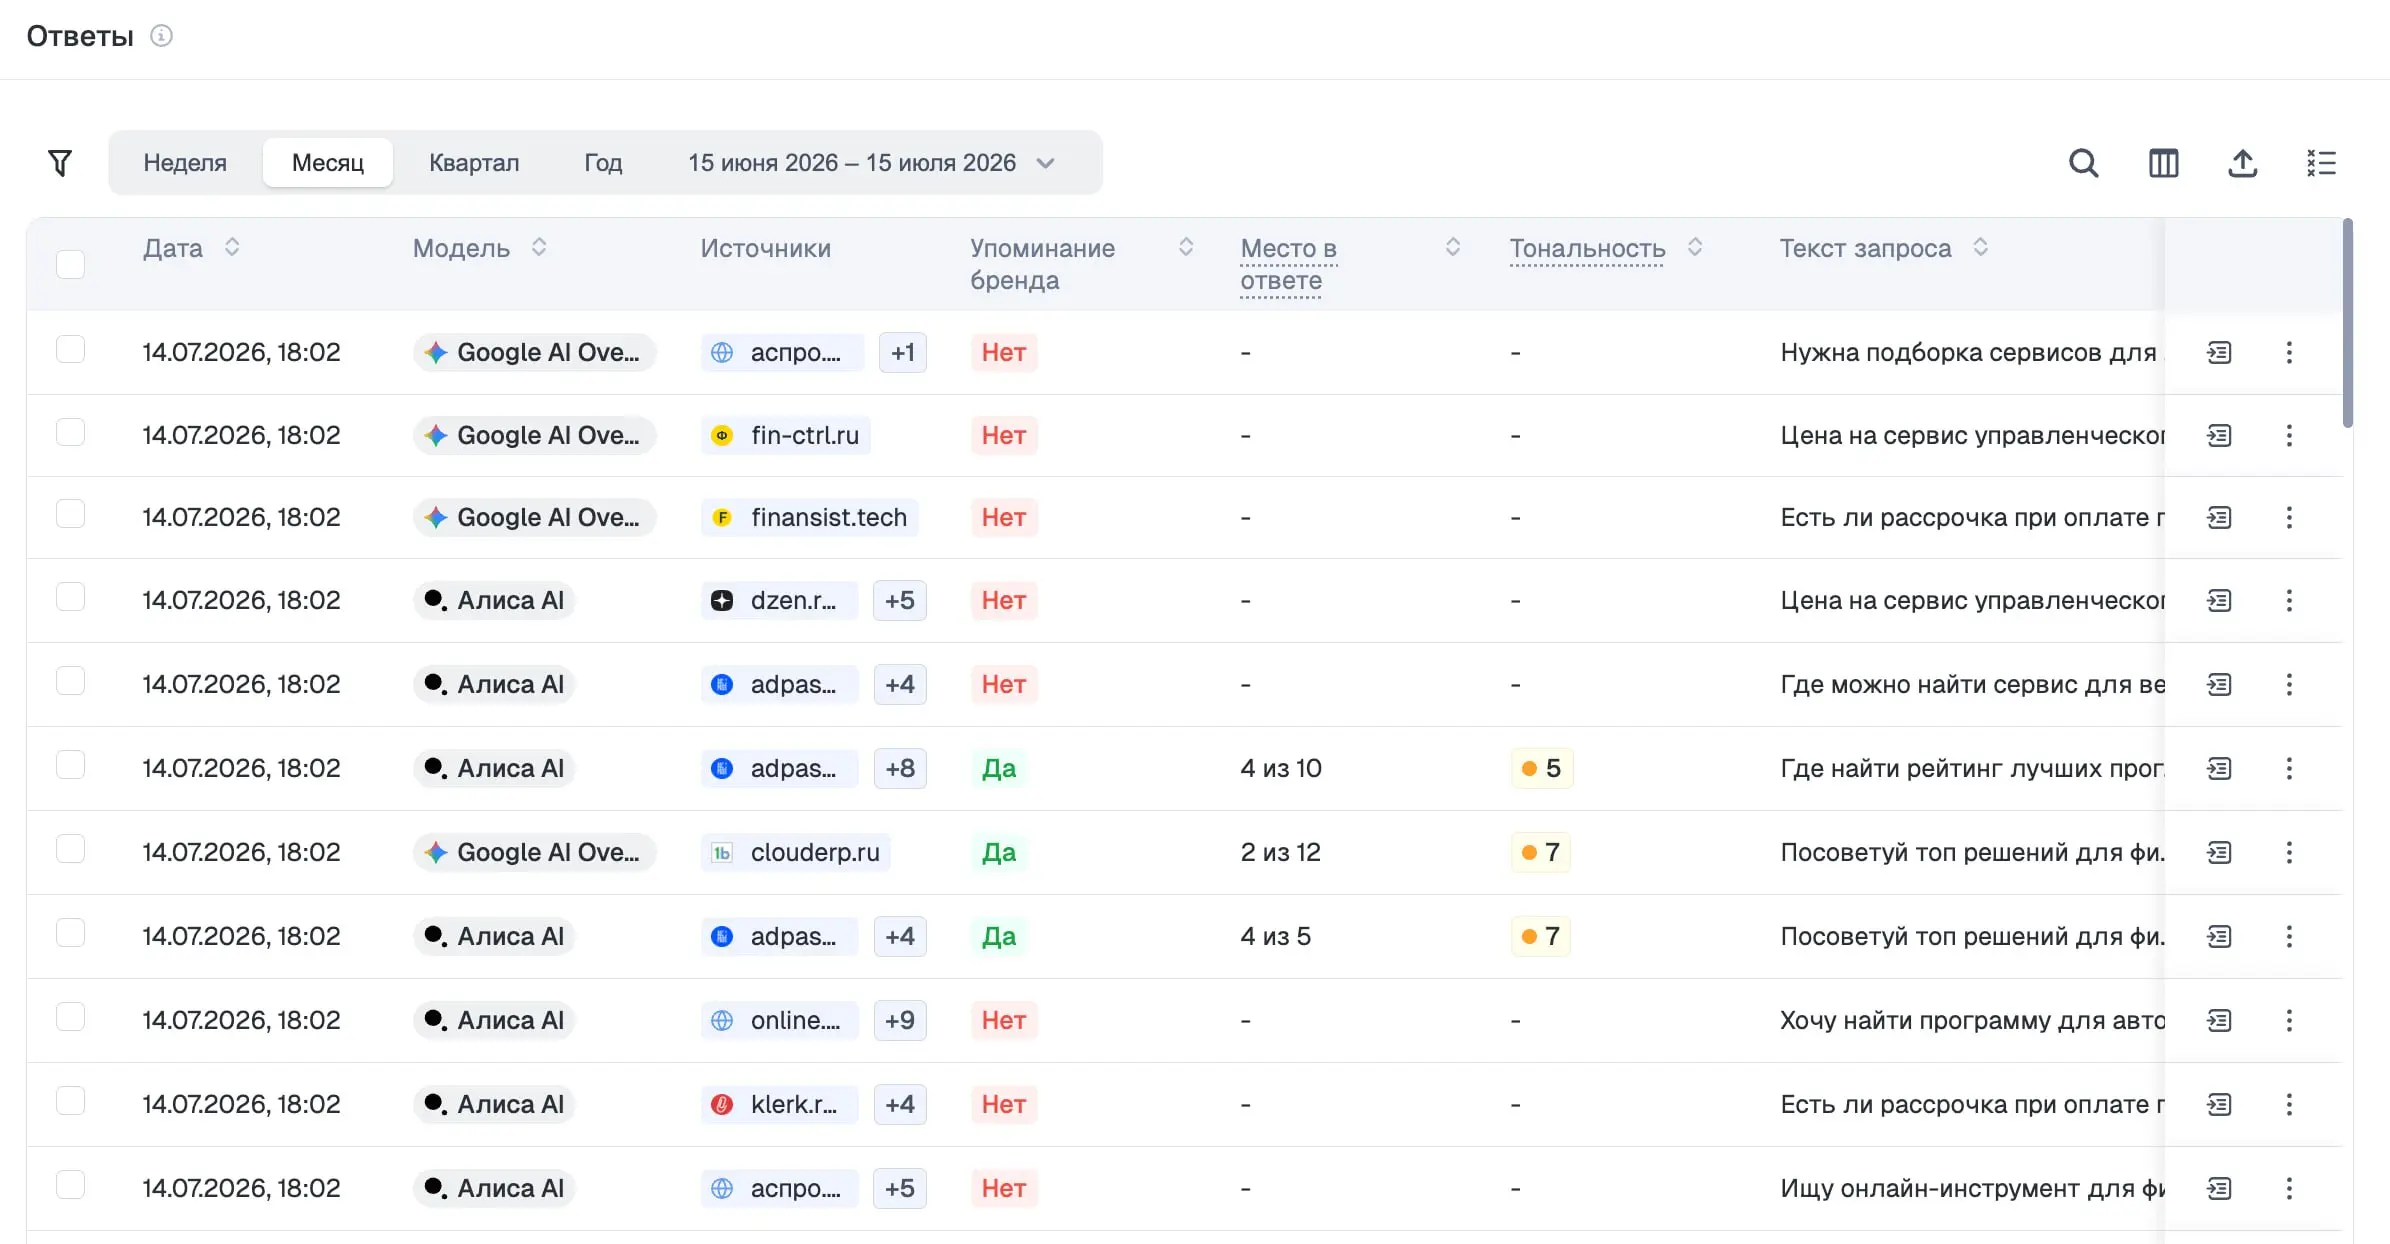Switch to the Квартал period tab
The image size is (2390, 1244).
474,163
